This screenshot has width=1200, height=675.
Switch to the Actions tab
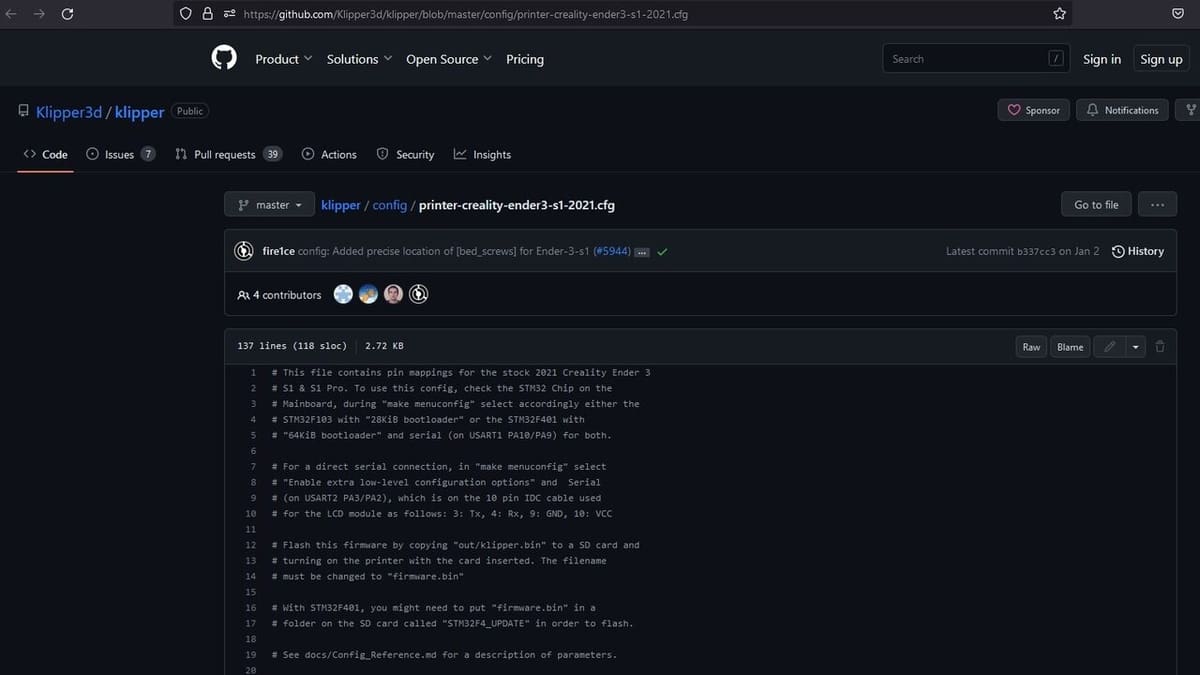(329, 154)
